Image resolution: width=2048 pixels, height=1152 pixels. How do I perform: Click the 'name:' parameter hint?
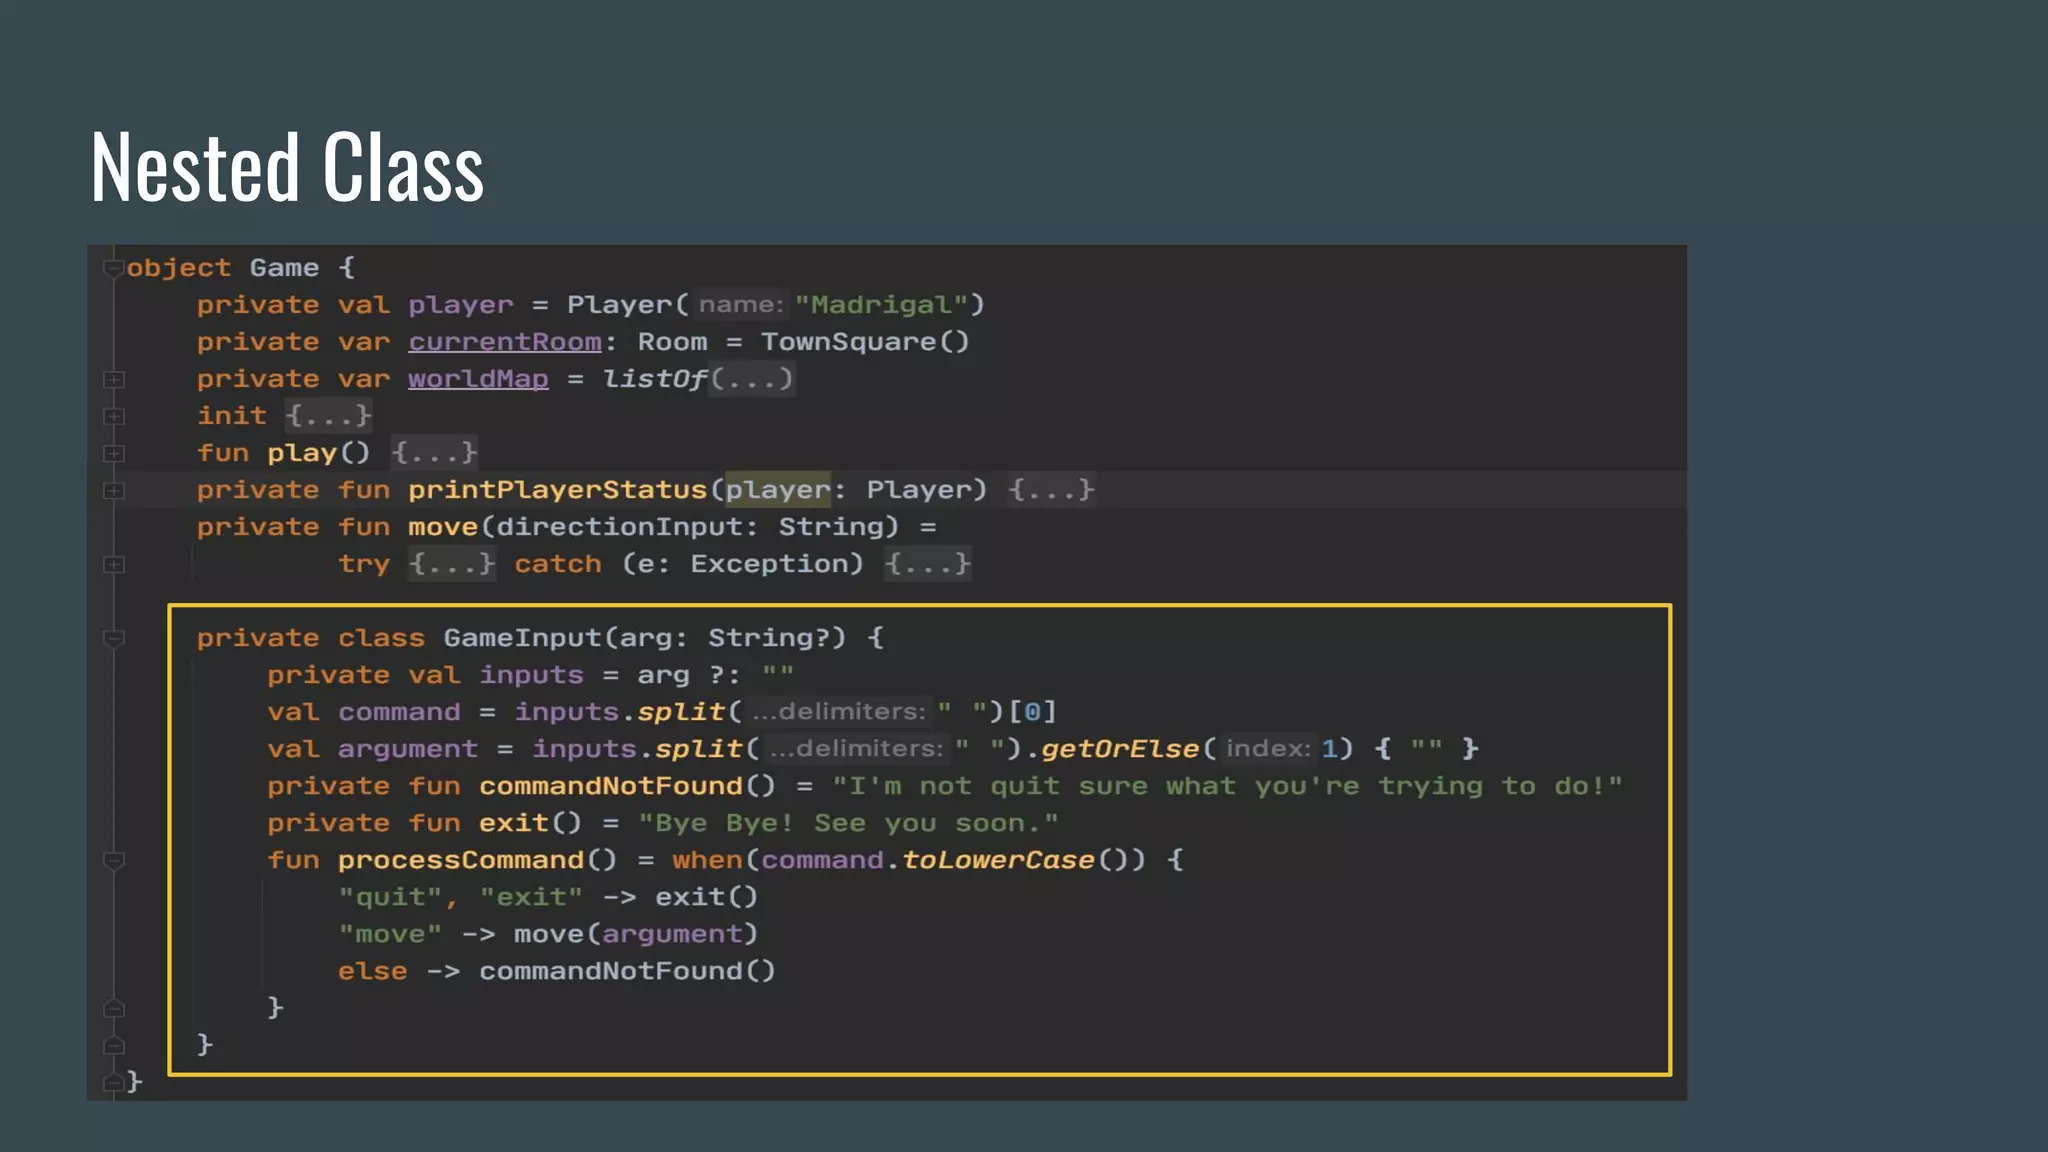741,304
